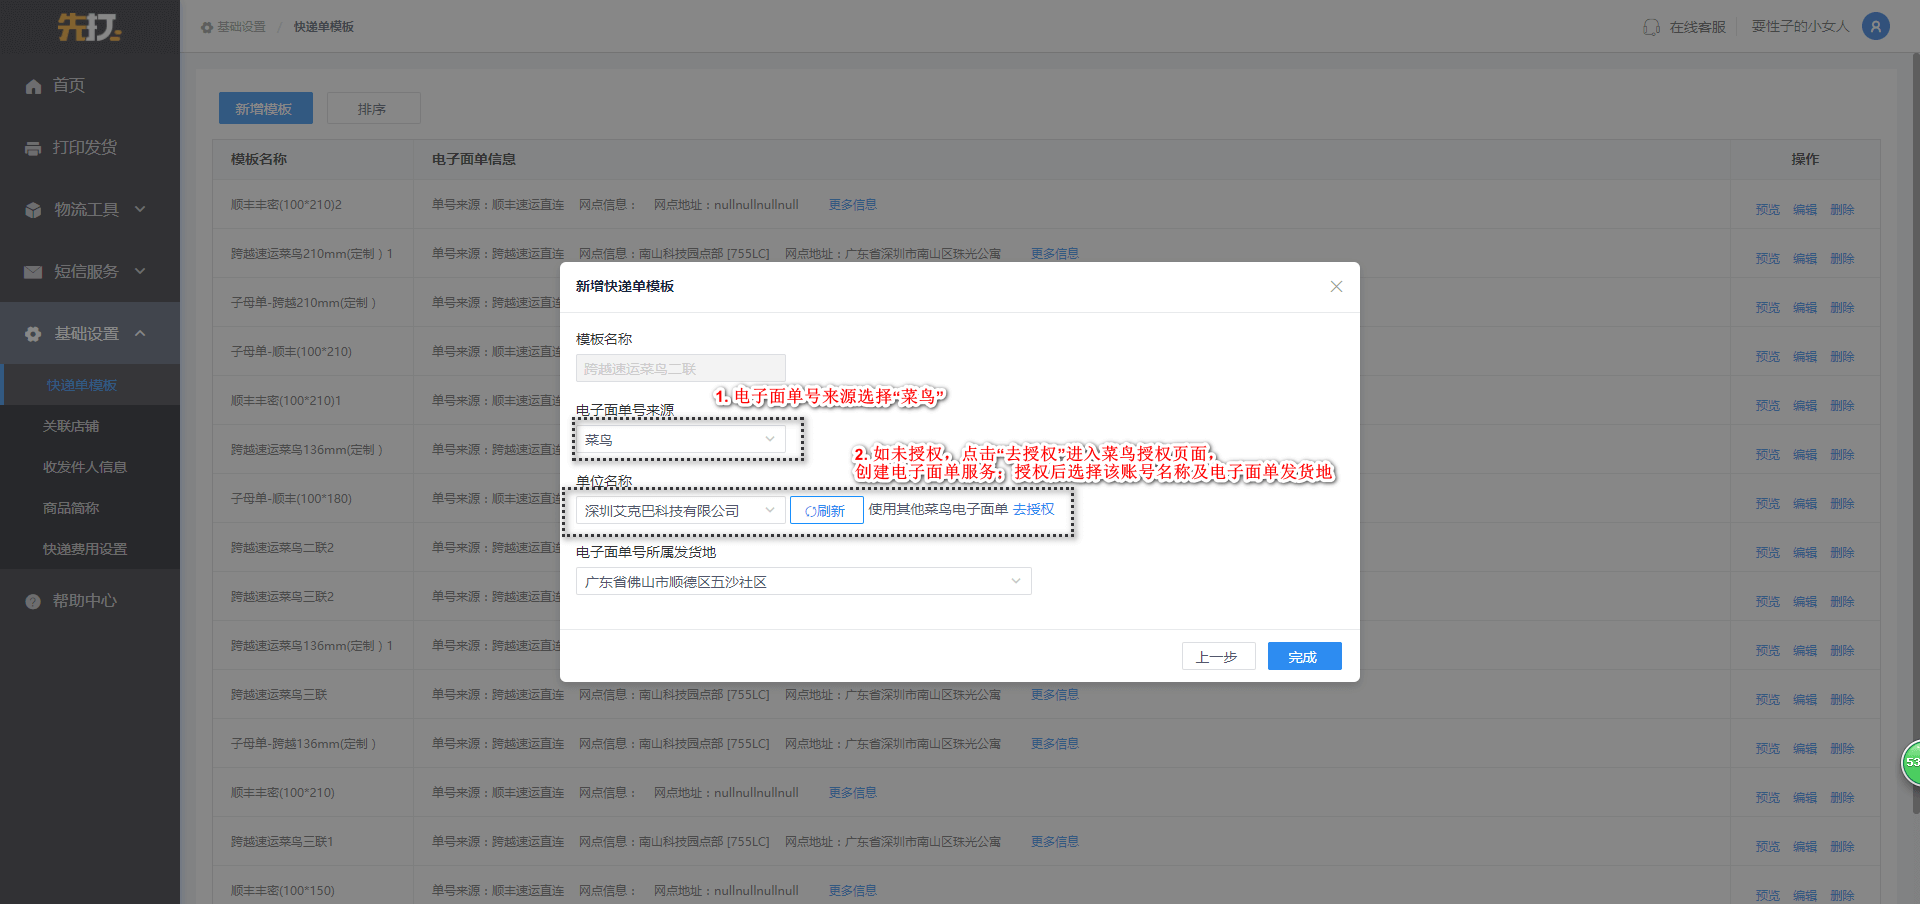The height and width of the screenshot is (904, 1920).
Task: Click the envelope icon for 短信服务
Action: [33, 272]
